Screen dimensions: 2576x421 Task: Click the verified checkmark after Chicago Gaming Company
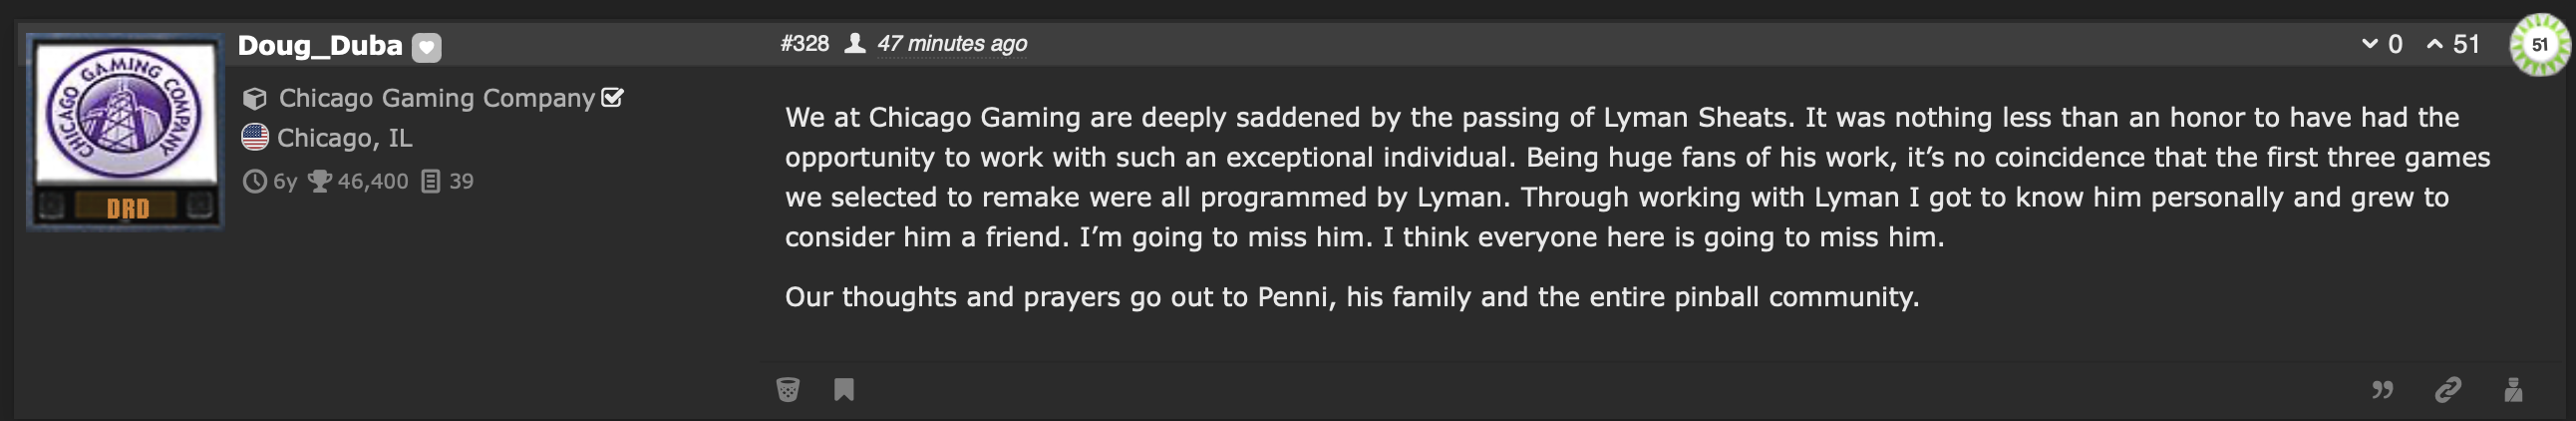click(x=613, y=97)
